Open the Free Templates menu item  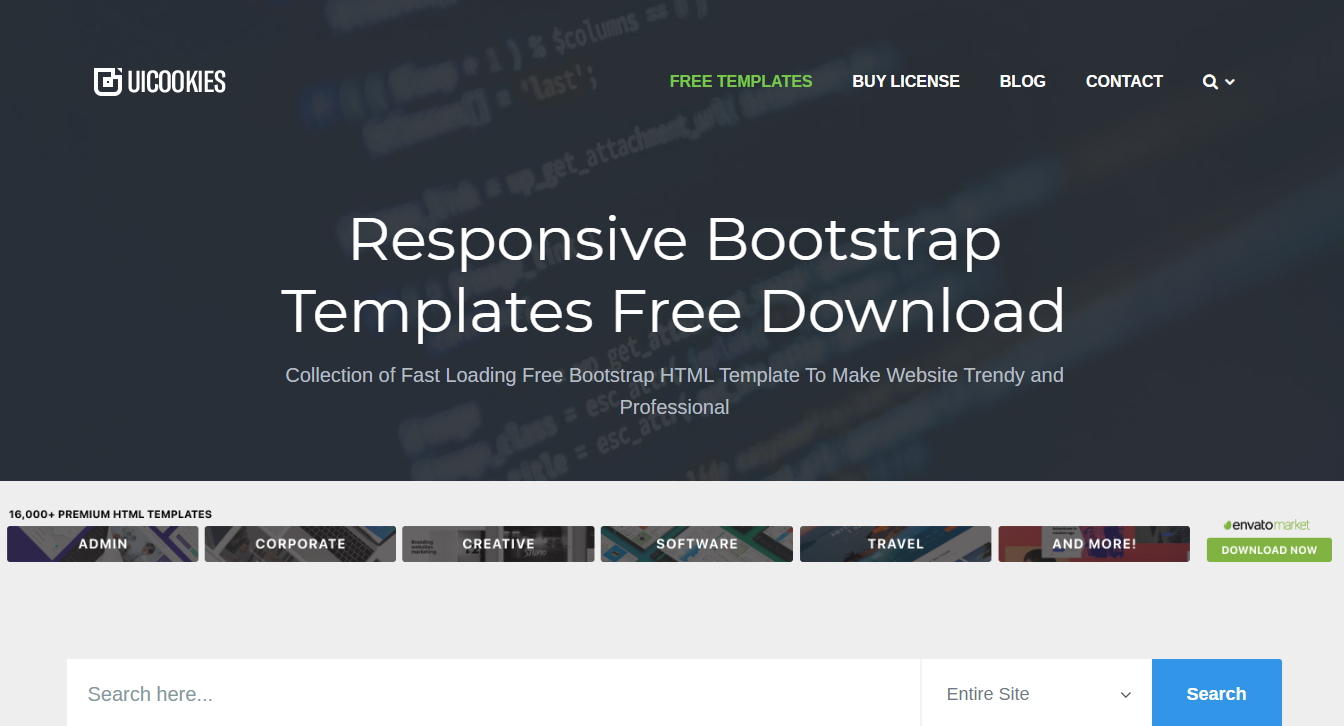741,82
